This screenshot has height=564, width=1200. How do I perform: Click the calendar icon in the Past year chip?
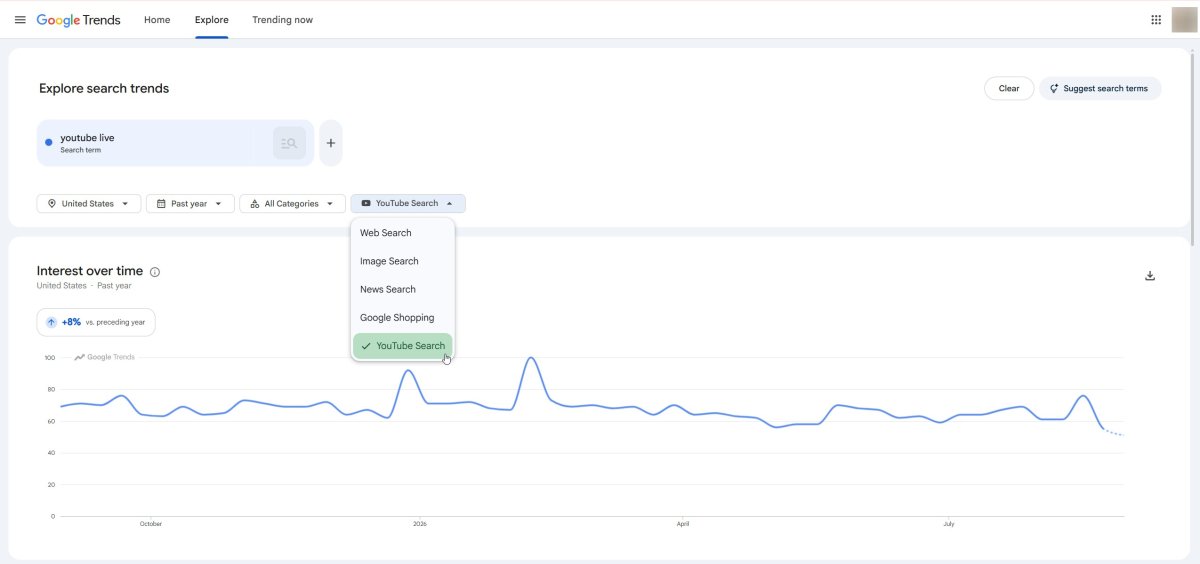[161, 204]
